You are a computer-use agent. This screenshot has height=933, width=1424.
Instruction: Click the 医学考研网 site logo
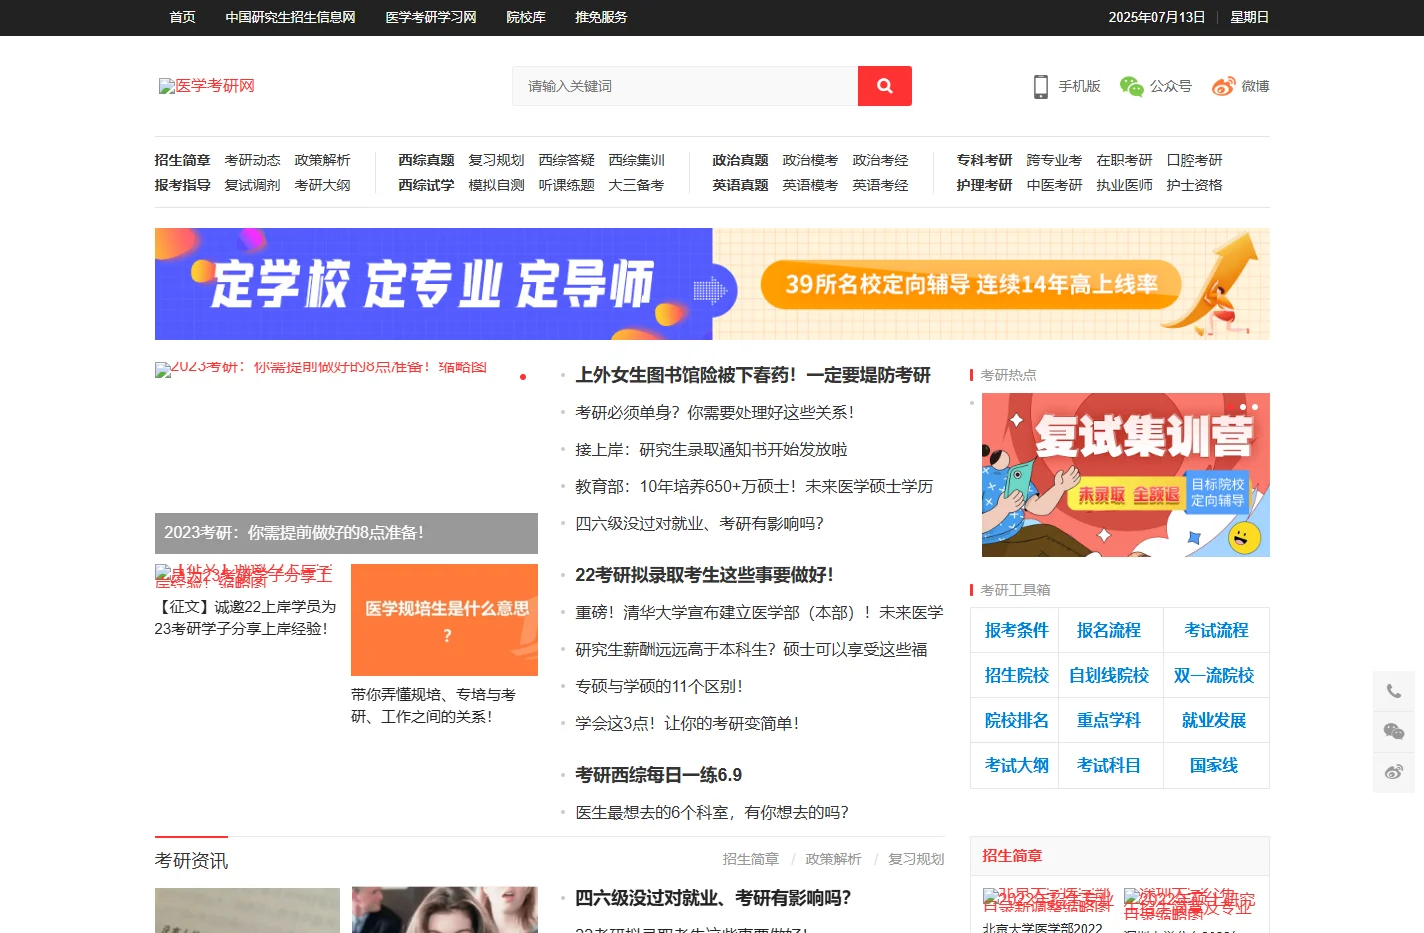point(207,86)
